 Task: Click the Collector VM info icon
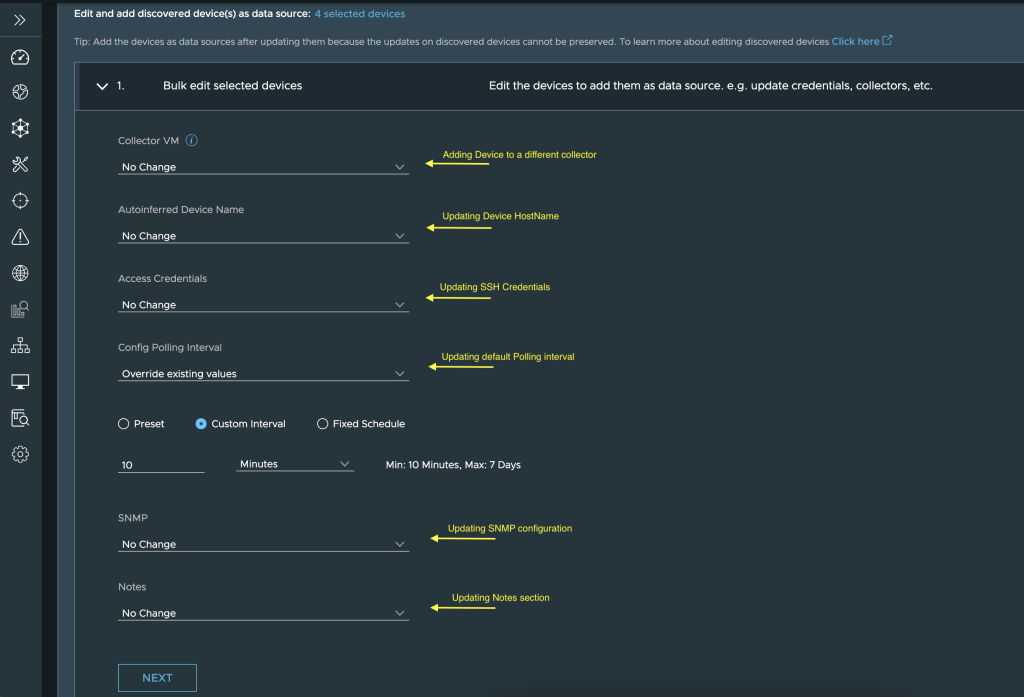[192, 141]
